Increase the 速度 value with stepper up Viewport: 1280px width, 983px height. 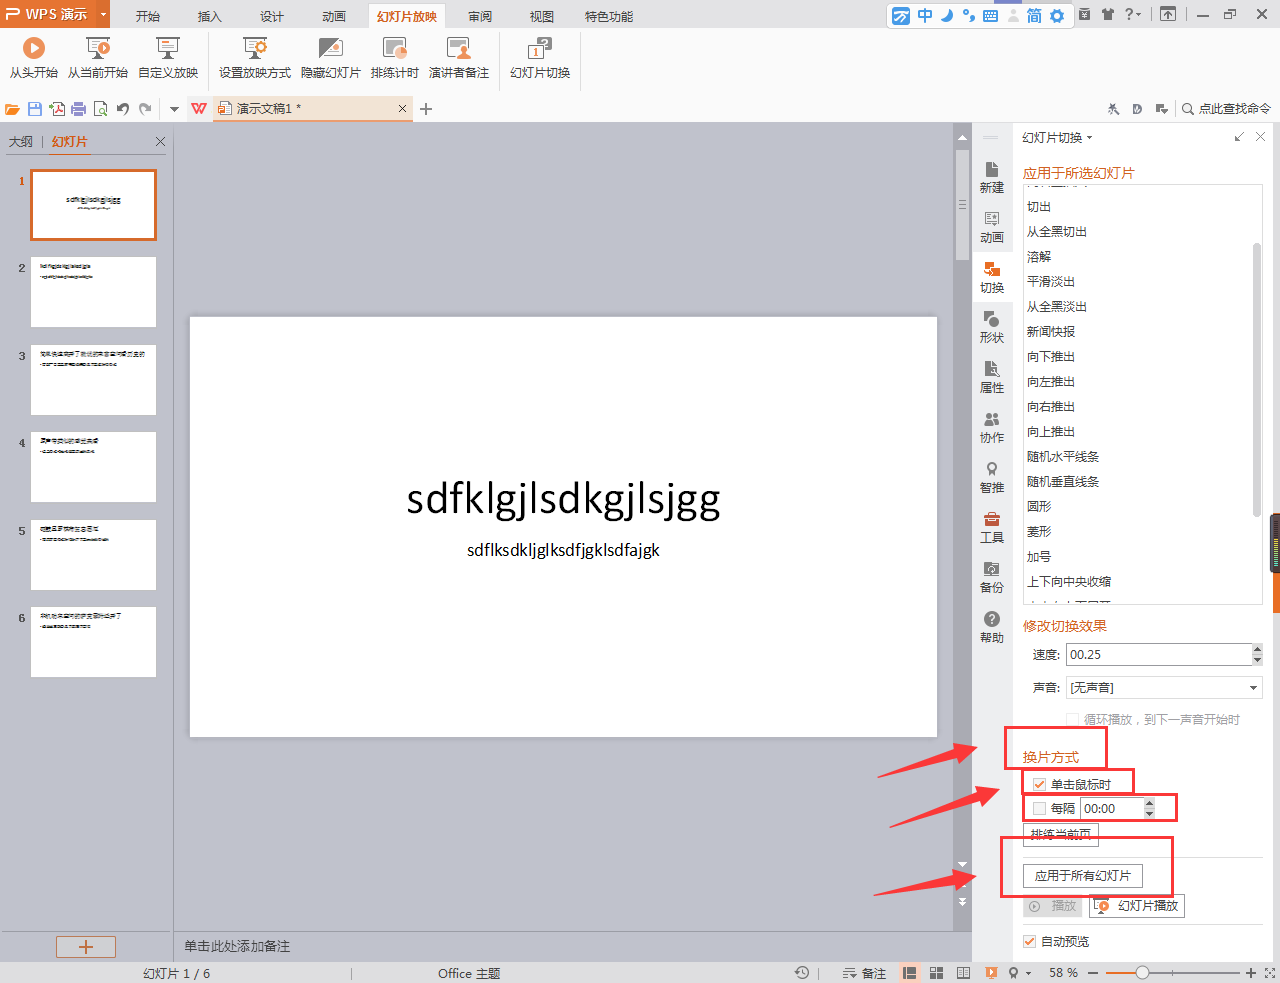tap(1257, 649)
